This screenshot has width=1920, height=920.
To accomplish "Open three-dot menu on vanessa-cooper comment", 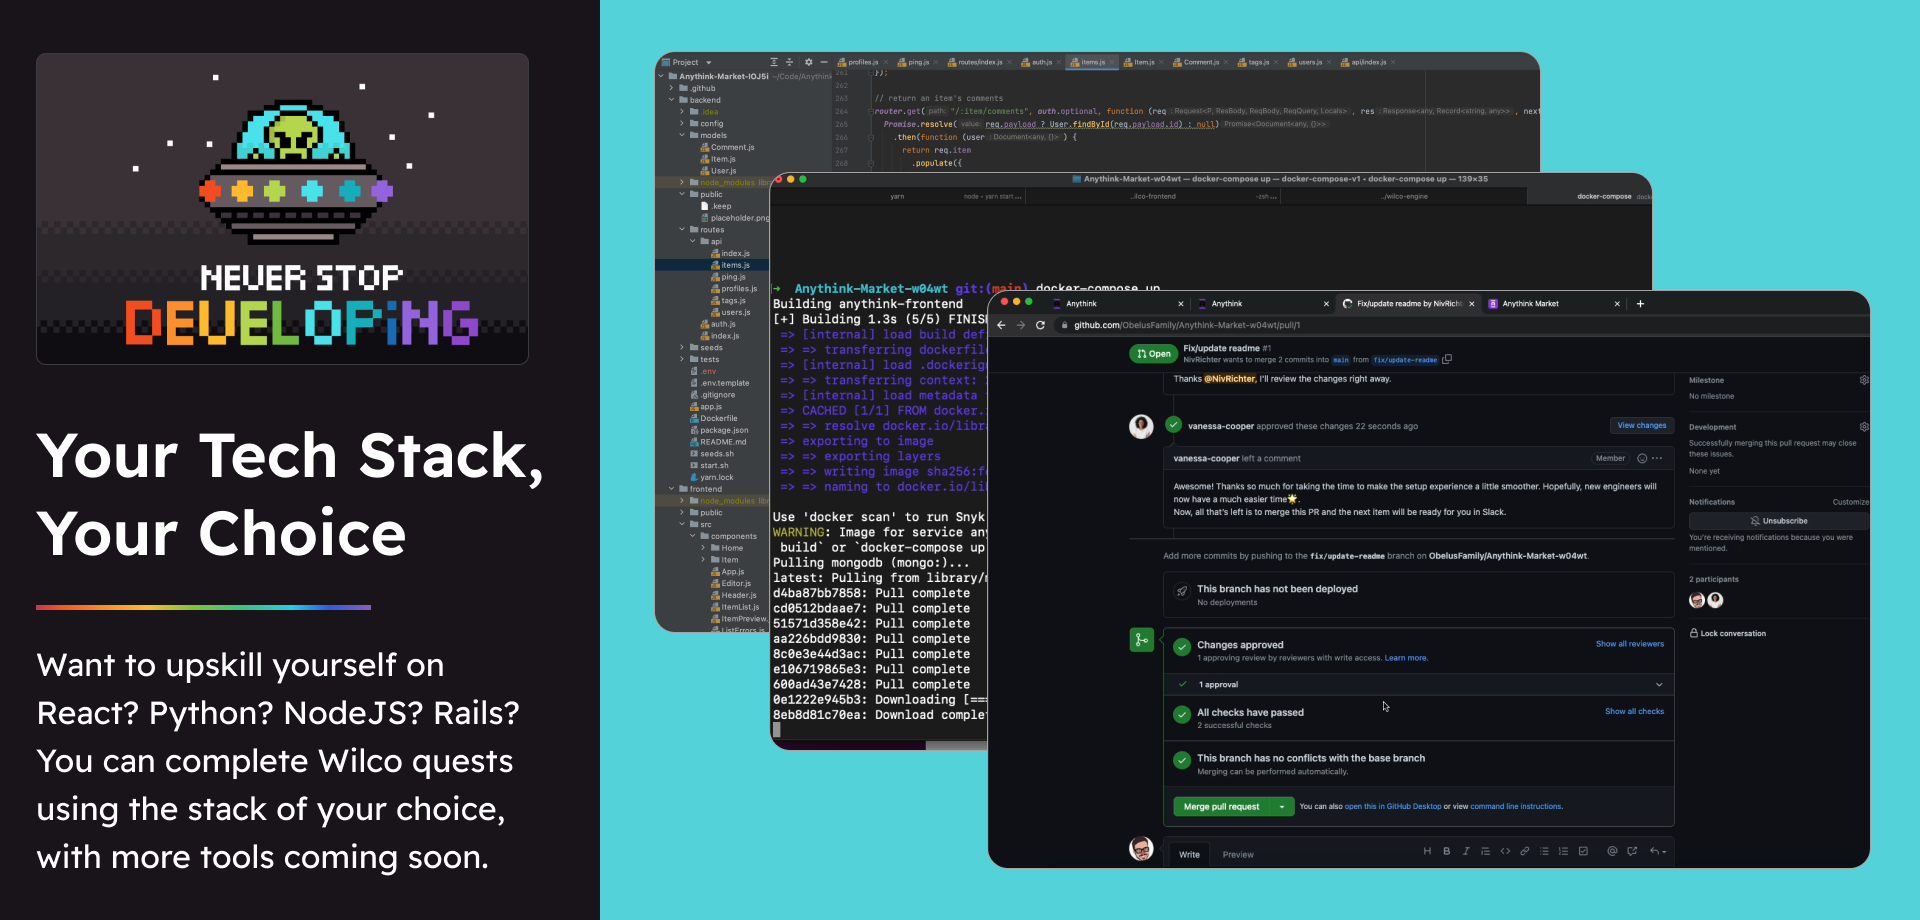I will click(x=1657, y=458).
